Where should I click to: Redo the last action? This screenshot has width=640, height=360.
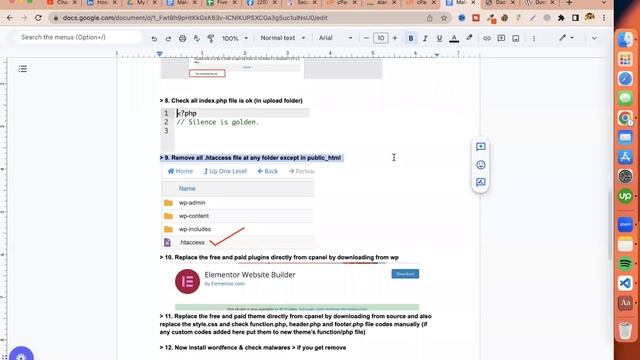pos(168,38)
